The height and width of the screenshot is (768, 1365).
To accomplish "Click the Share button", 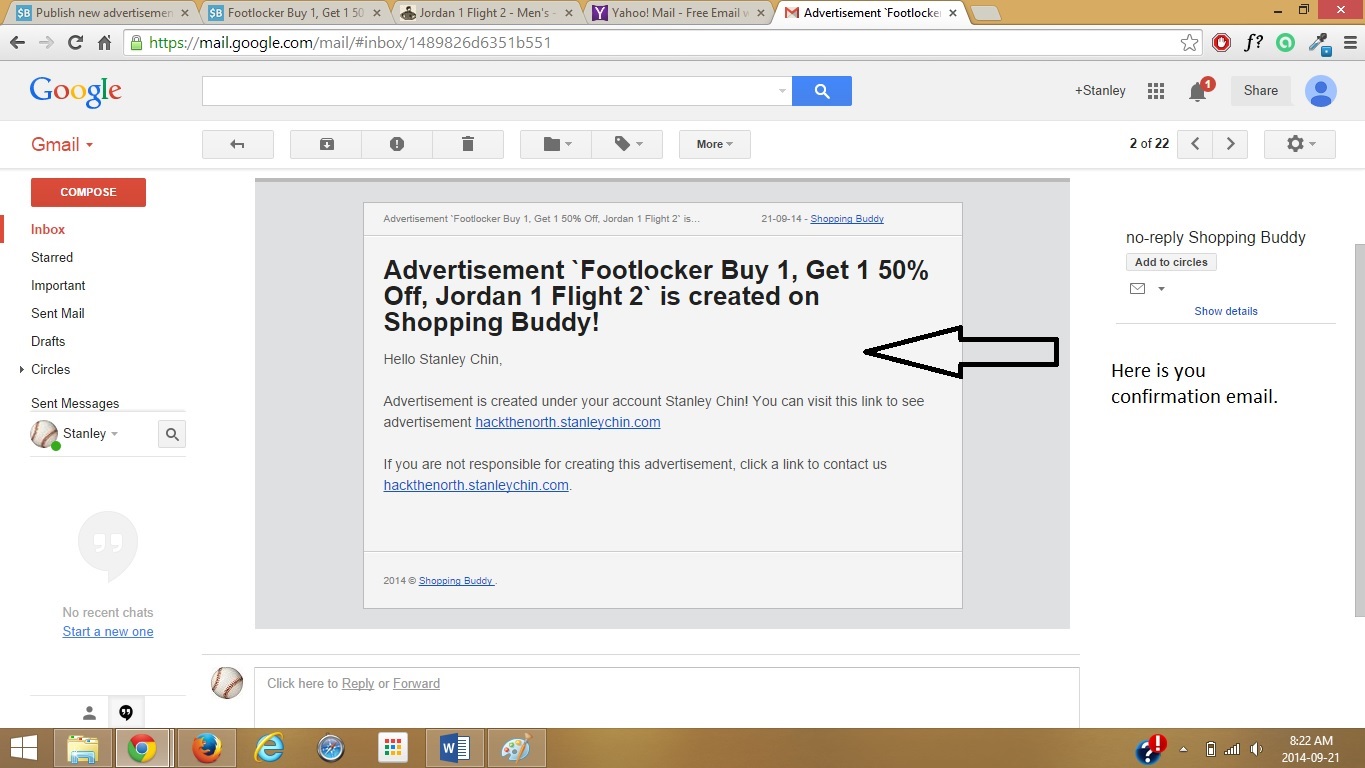I will (x=1261, y=90).
